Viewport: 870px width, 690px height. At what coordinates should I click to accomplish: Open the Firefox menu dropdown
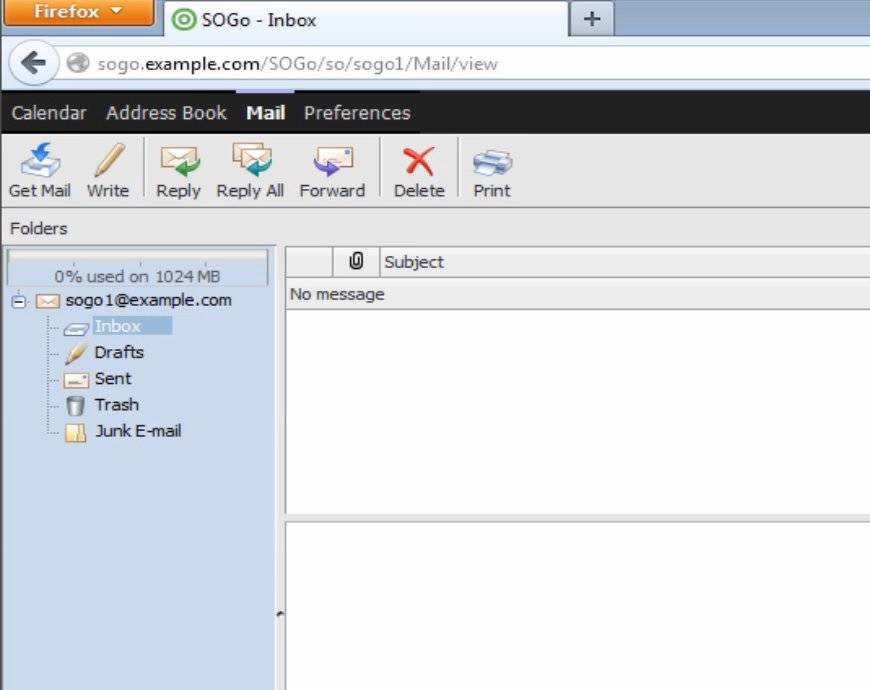click(x=78, y=12)
